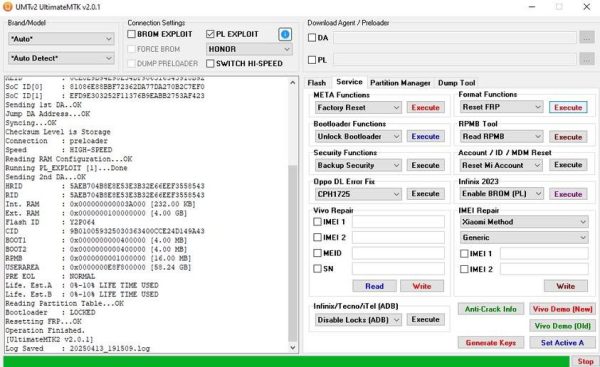This screenshot has height=367, width=600.
Task: Click the Vivo Repair Write button
Action: pyautogui.click(x=422, y=286)
